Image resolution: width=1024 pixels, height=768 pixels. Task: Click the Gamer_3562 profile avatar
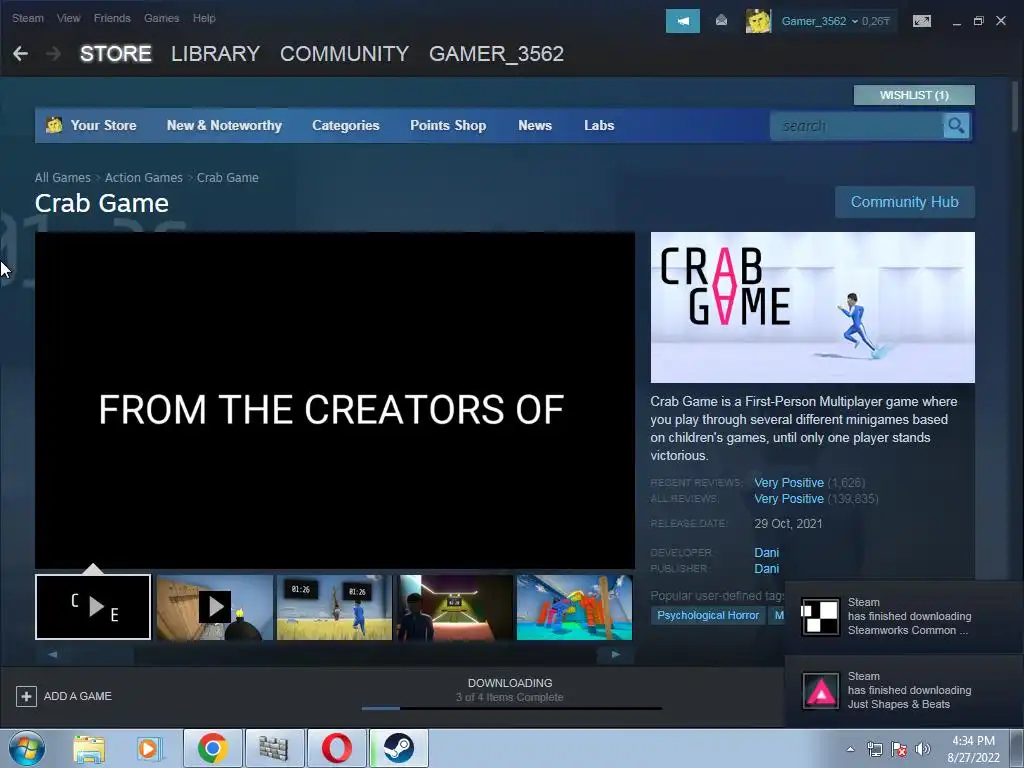click(758, 21)
